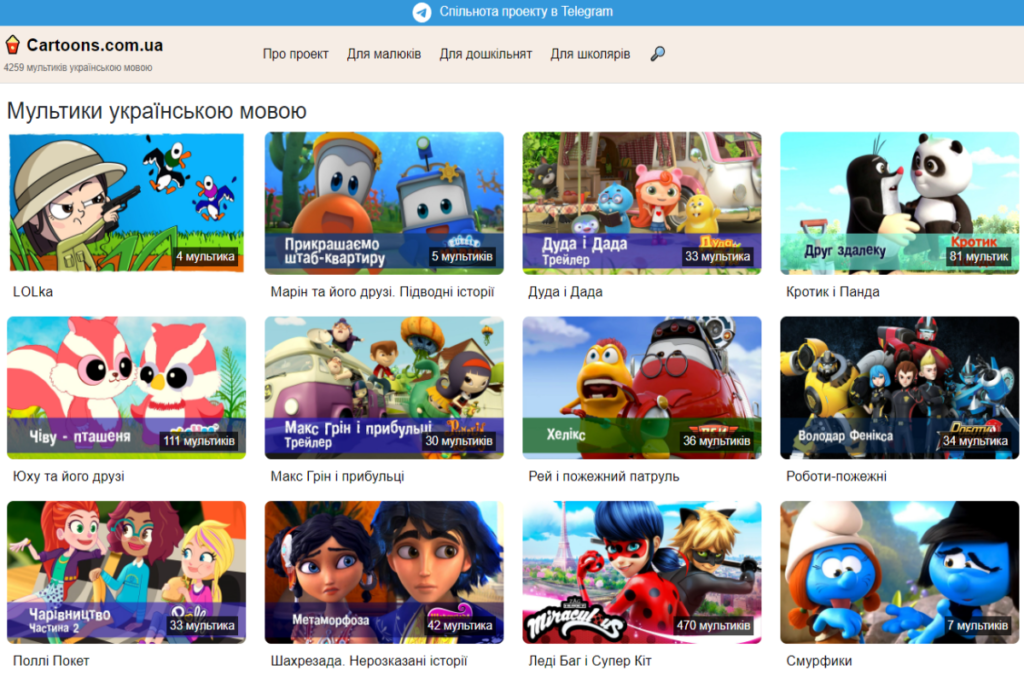Screen dimensions: 1024x683
Task: Select 'Для малюків' in the navigation
Action: [384, 54]
